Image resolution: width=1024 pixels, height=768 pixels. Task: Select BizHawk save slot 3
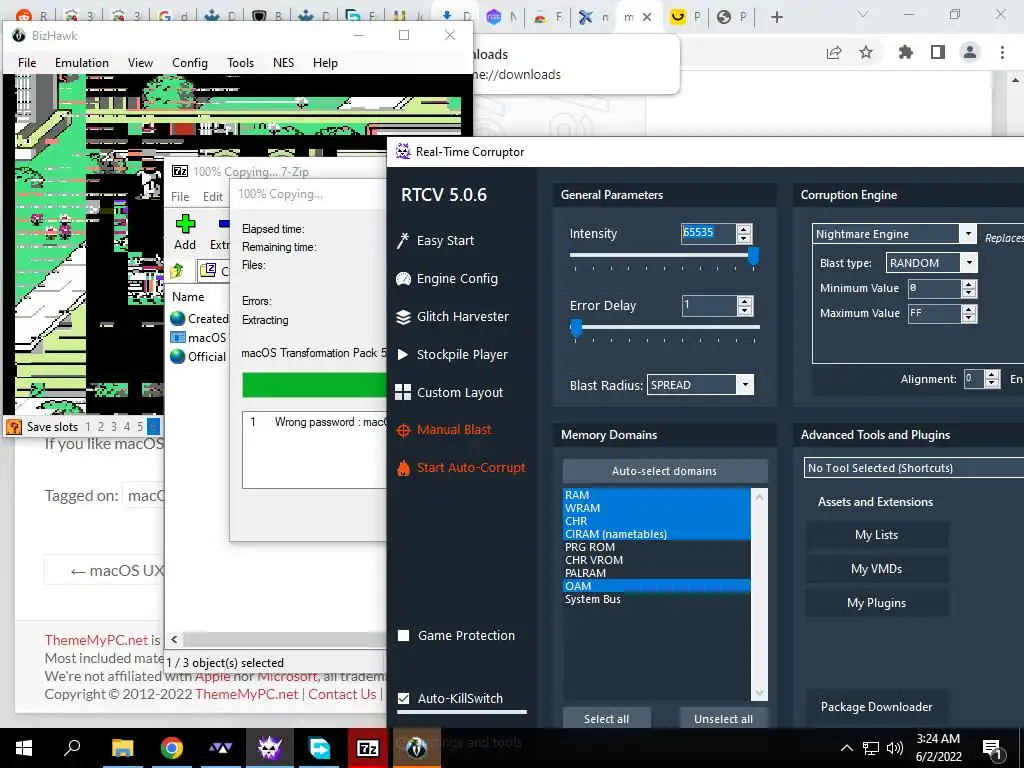click(x=114, y=427)
